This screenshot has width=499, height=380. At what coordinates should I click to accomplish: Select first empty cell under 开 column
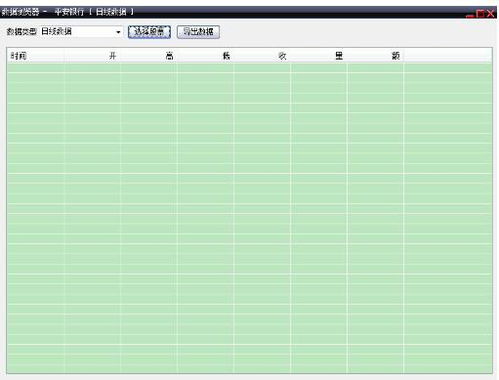coord(93,68)
